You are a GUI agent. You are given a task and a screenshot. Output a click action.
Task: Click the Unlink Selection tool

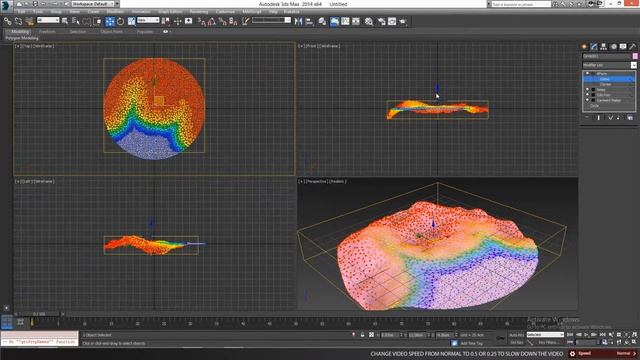pyautogui.click(x=18, y=21)
